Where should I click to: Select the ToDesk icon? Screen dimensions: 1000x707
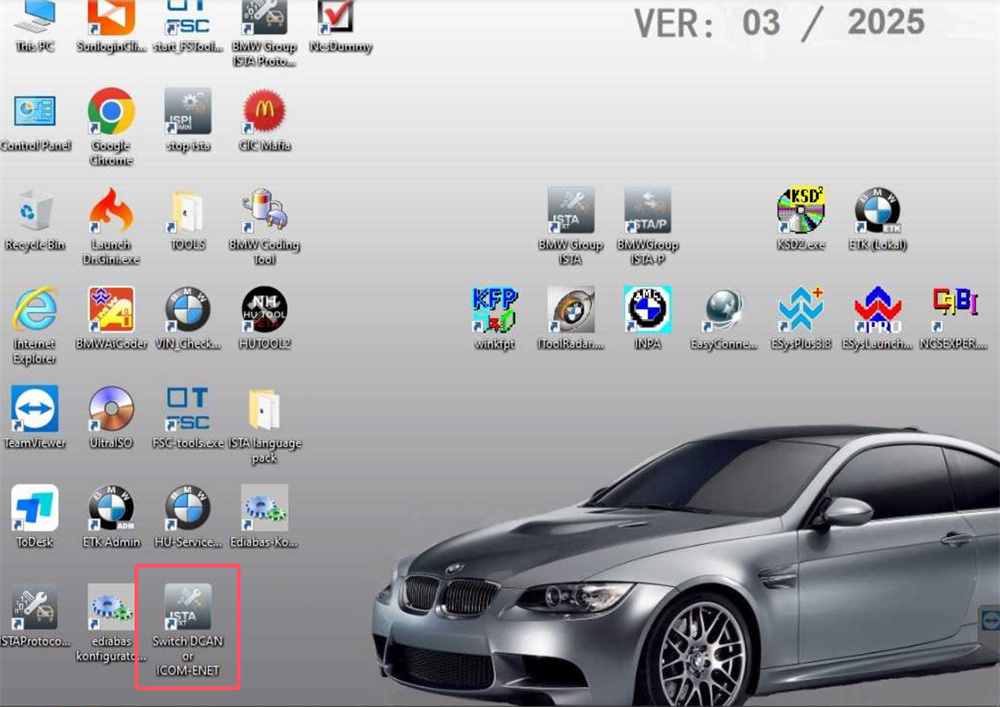34,507
